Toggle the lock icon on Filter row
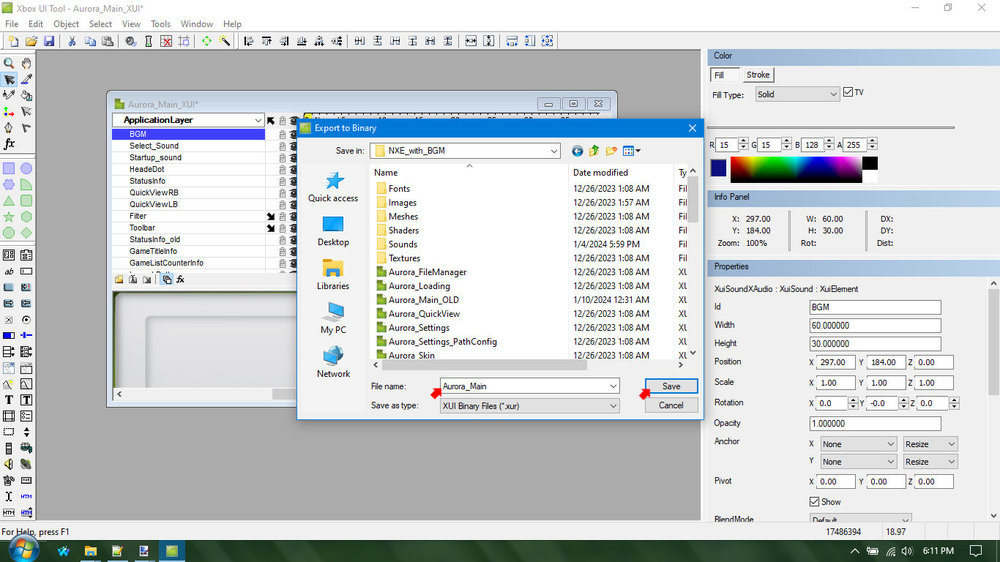This screenshot has width=1000, height=562. (x=282, y=216)
